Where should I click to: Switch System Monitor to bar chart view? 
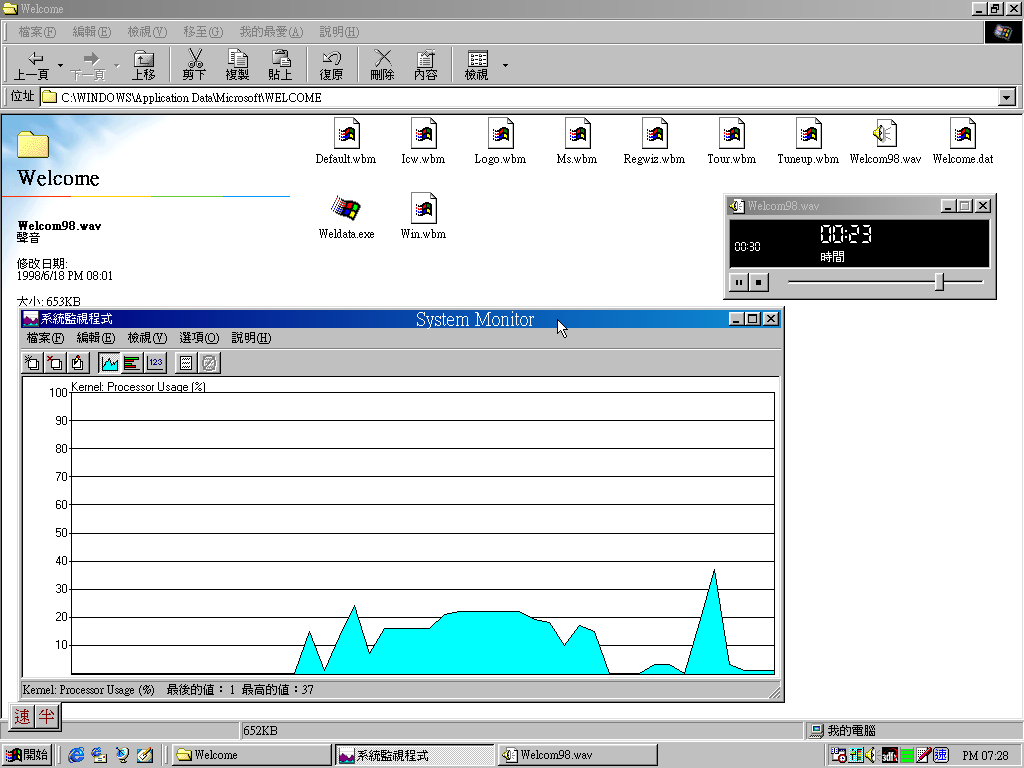pyautogui.click(x=132, y=362)
